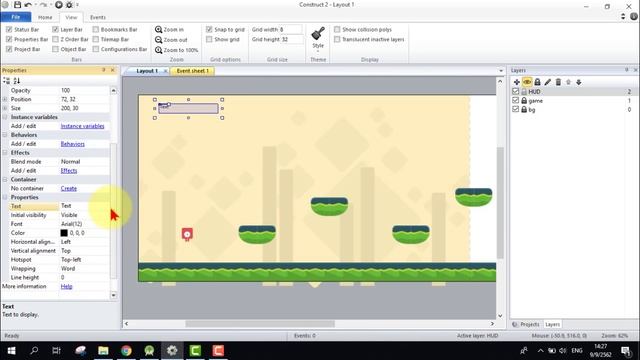The image size is (640, 360).
Task: Add a new layer with plus icon
Action: [516, 82]
